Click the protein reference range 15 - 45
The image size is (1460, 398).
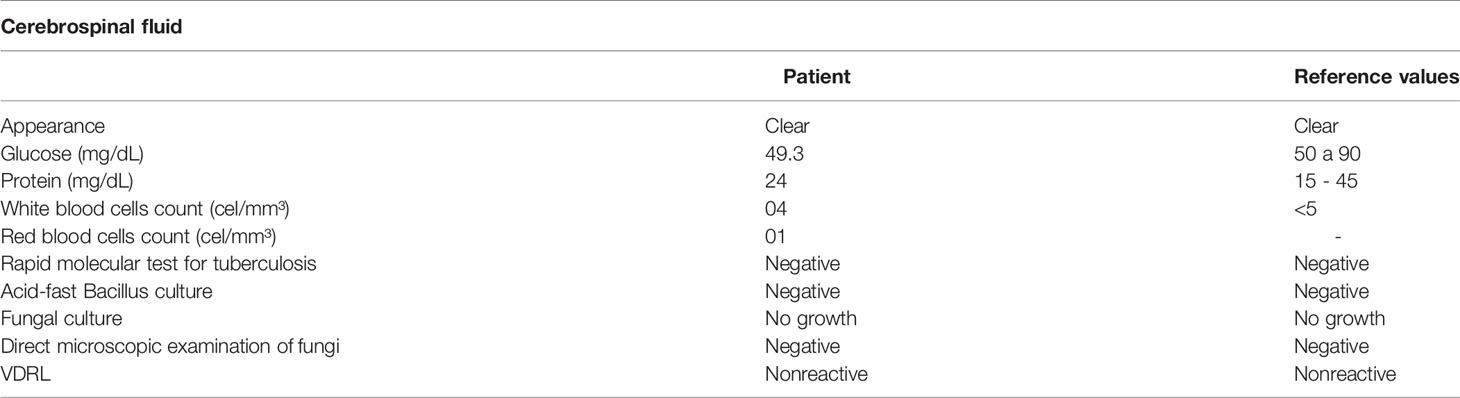click(1322, 182)
